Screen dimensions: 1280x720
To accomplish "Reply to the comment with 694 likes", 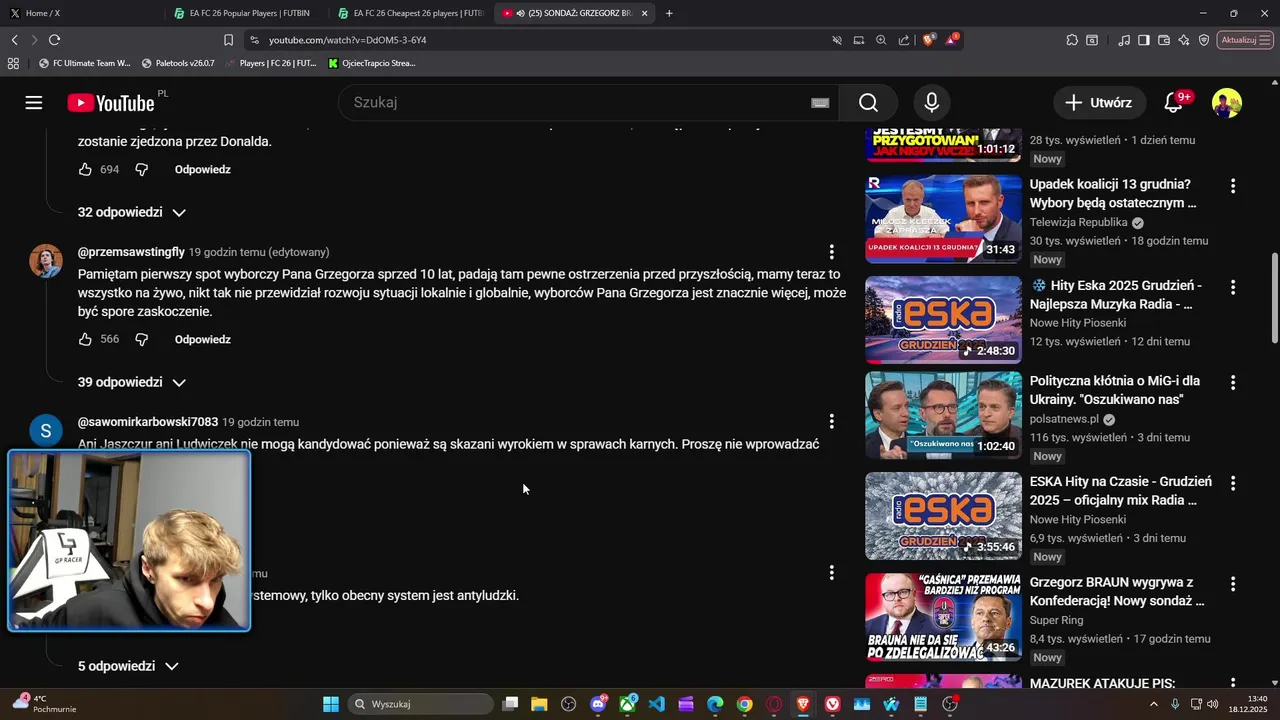I will [x=203, y=170].
